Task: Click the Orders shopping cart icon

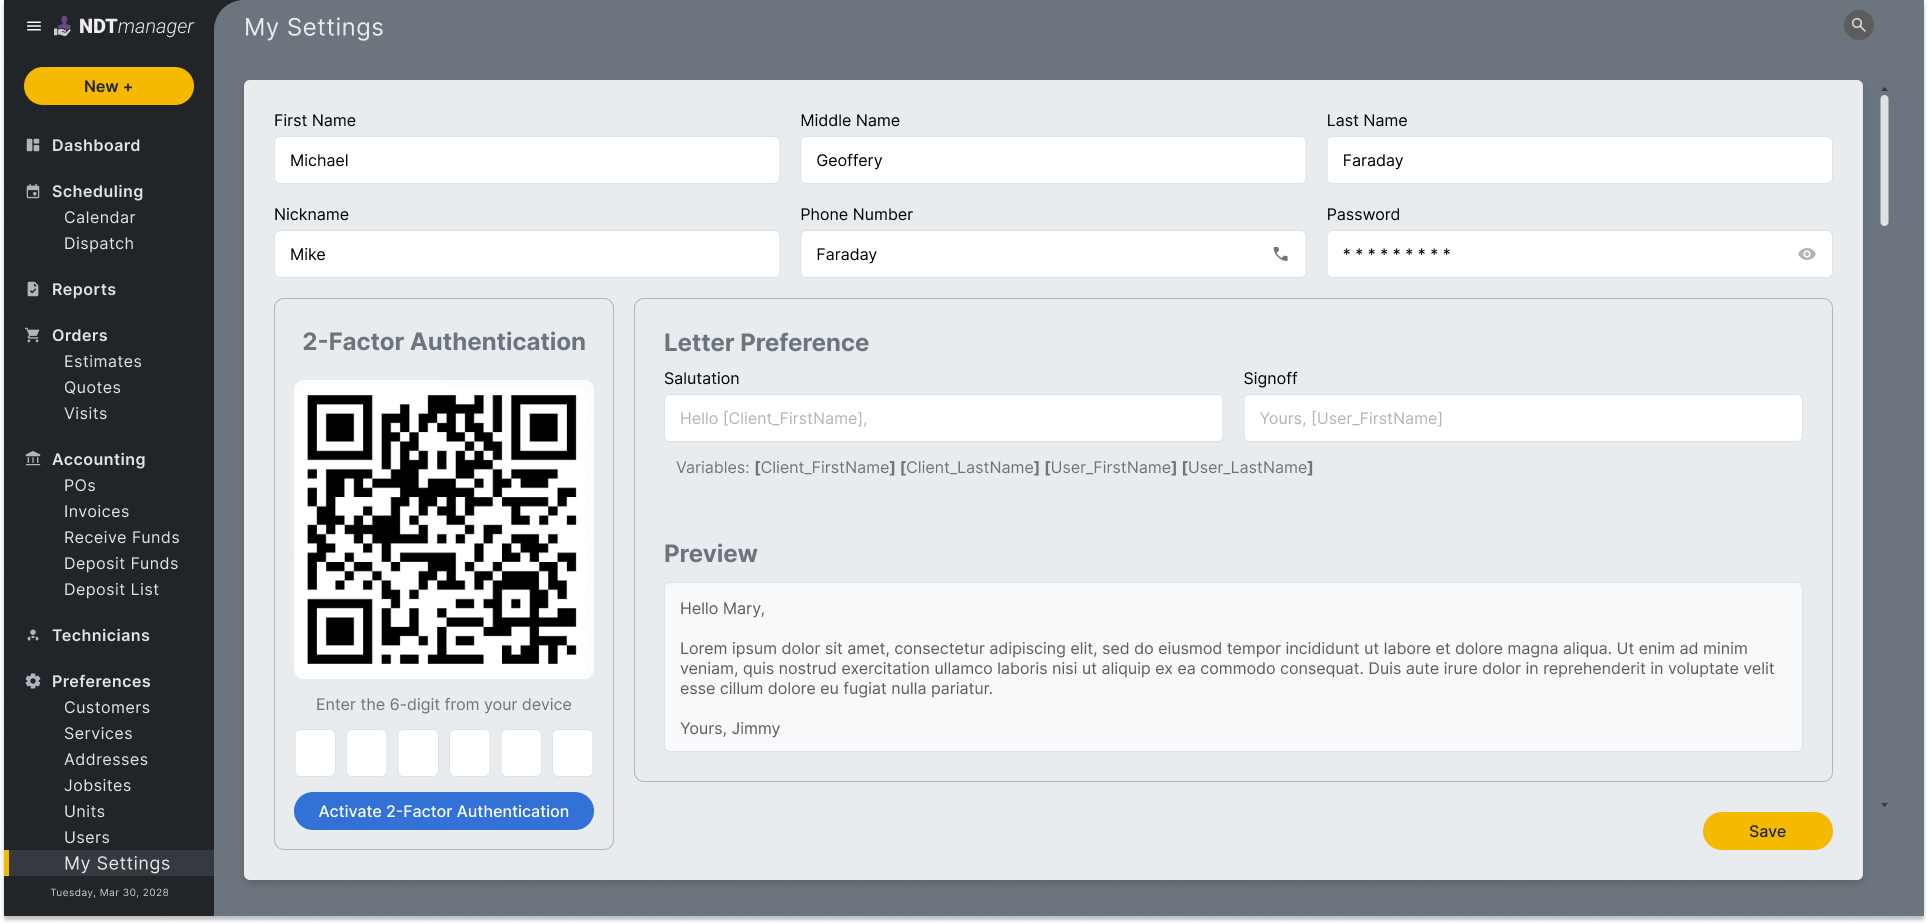Action: [33, 335]
